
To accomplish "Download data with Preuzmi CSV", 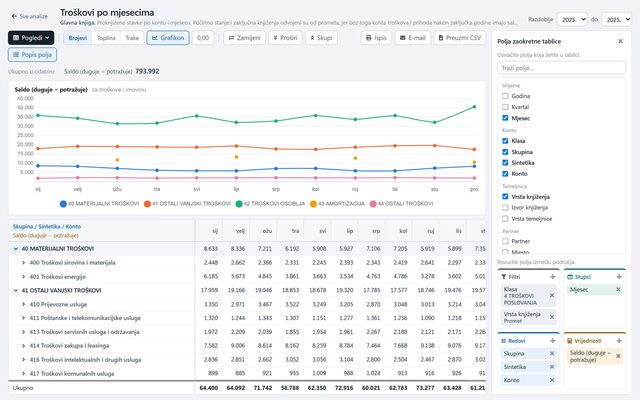I will click(460, 38).
